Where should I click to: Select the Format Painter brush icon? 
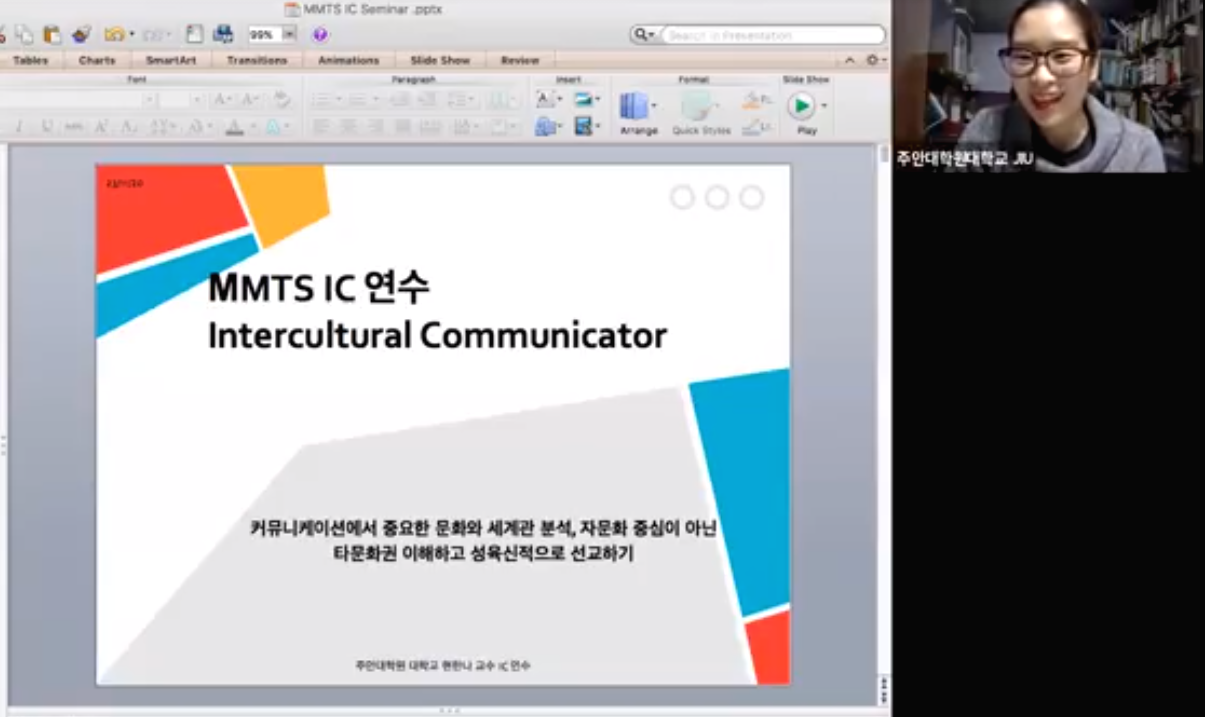(81, 34)
